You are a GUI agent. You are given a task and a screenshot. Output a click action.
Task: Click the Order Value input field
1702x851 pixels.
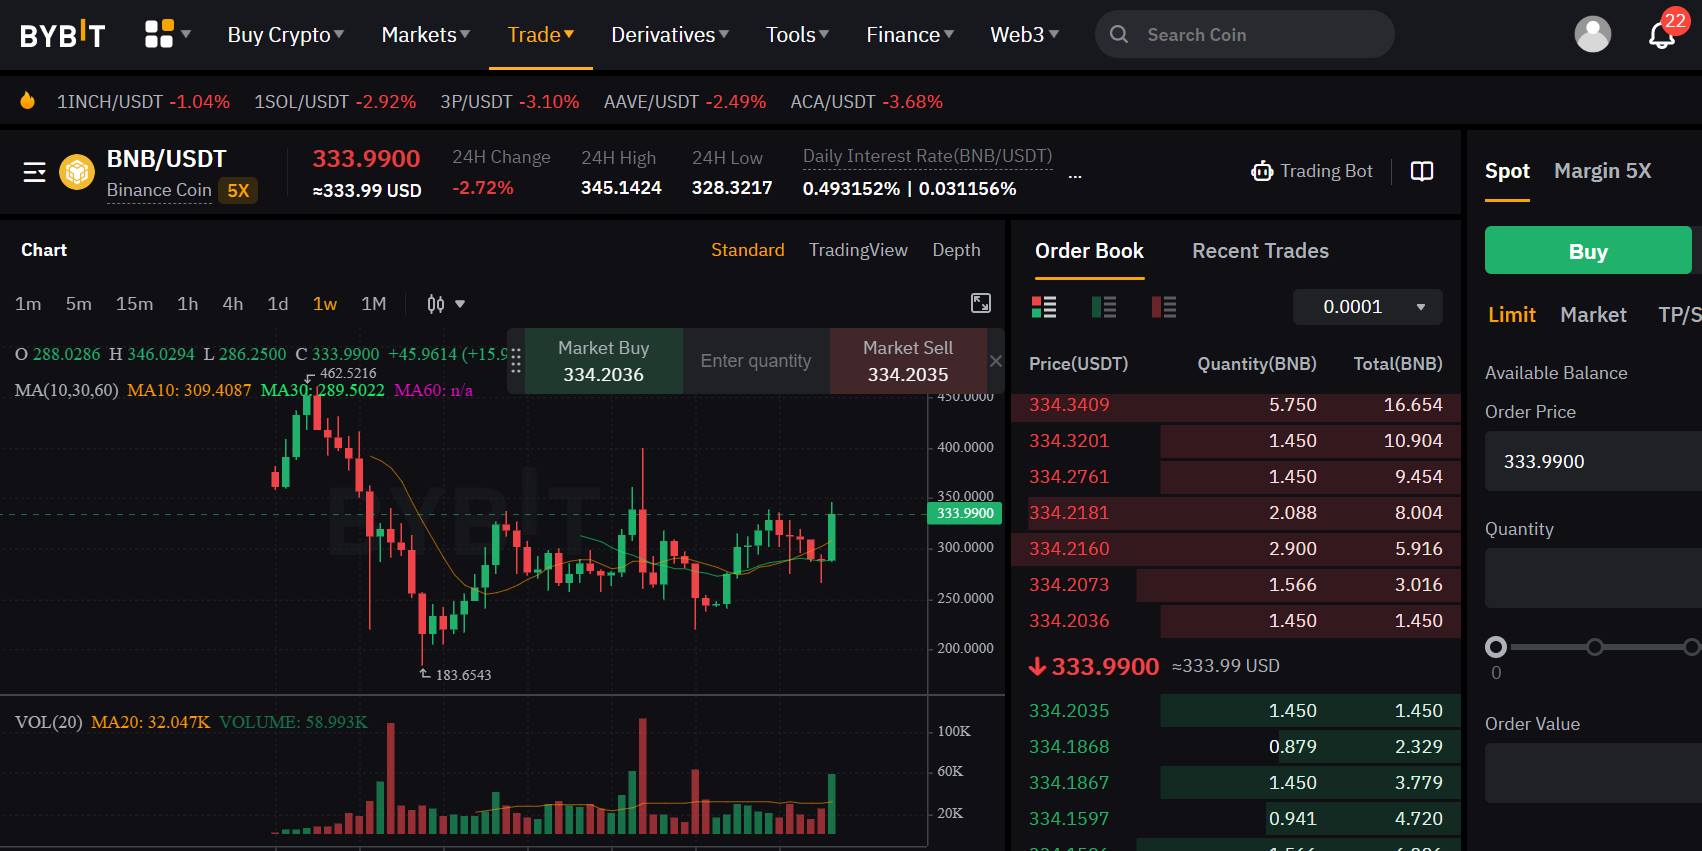(1593, 773)
